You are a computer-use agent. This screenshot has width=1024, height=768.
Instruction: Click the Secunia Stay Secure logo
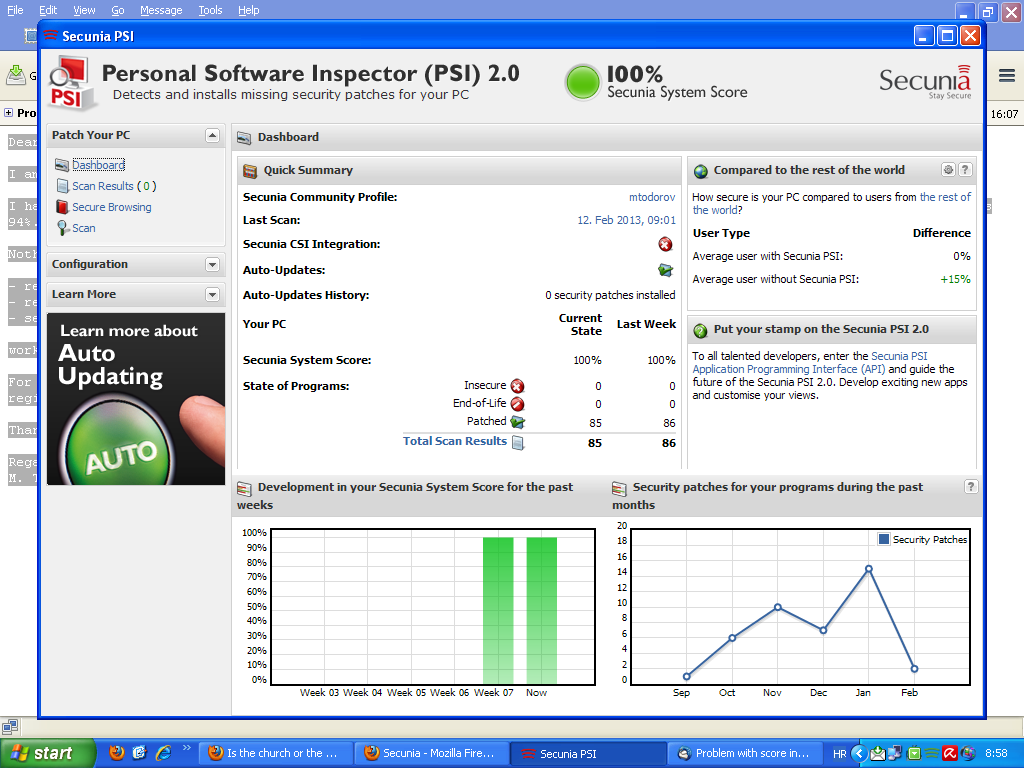925,82
